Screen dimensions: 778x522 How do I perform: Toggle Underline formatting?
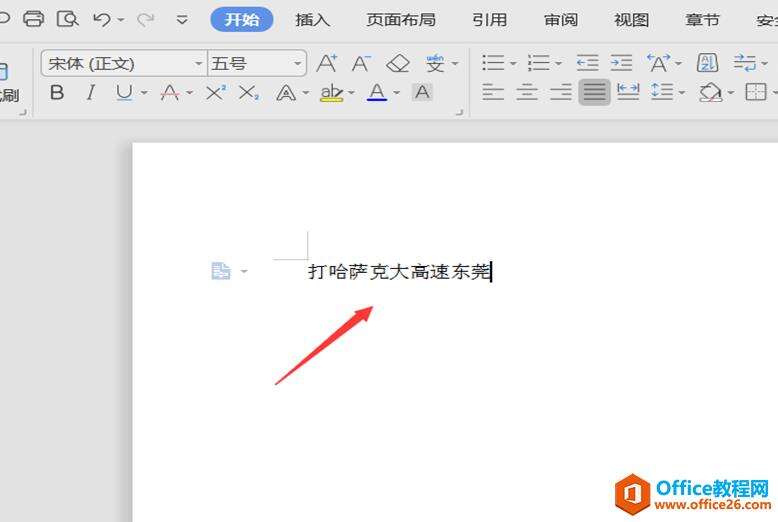coord(124,92)
